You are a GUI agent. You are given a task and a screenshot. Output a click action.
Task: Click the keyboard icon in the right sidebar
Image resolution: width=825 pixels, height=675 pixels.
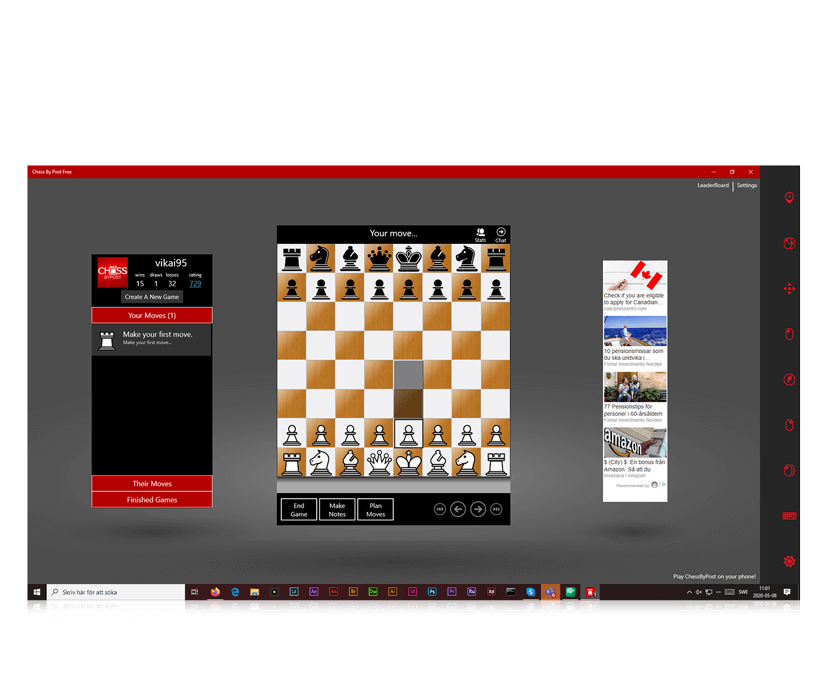789,515
